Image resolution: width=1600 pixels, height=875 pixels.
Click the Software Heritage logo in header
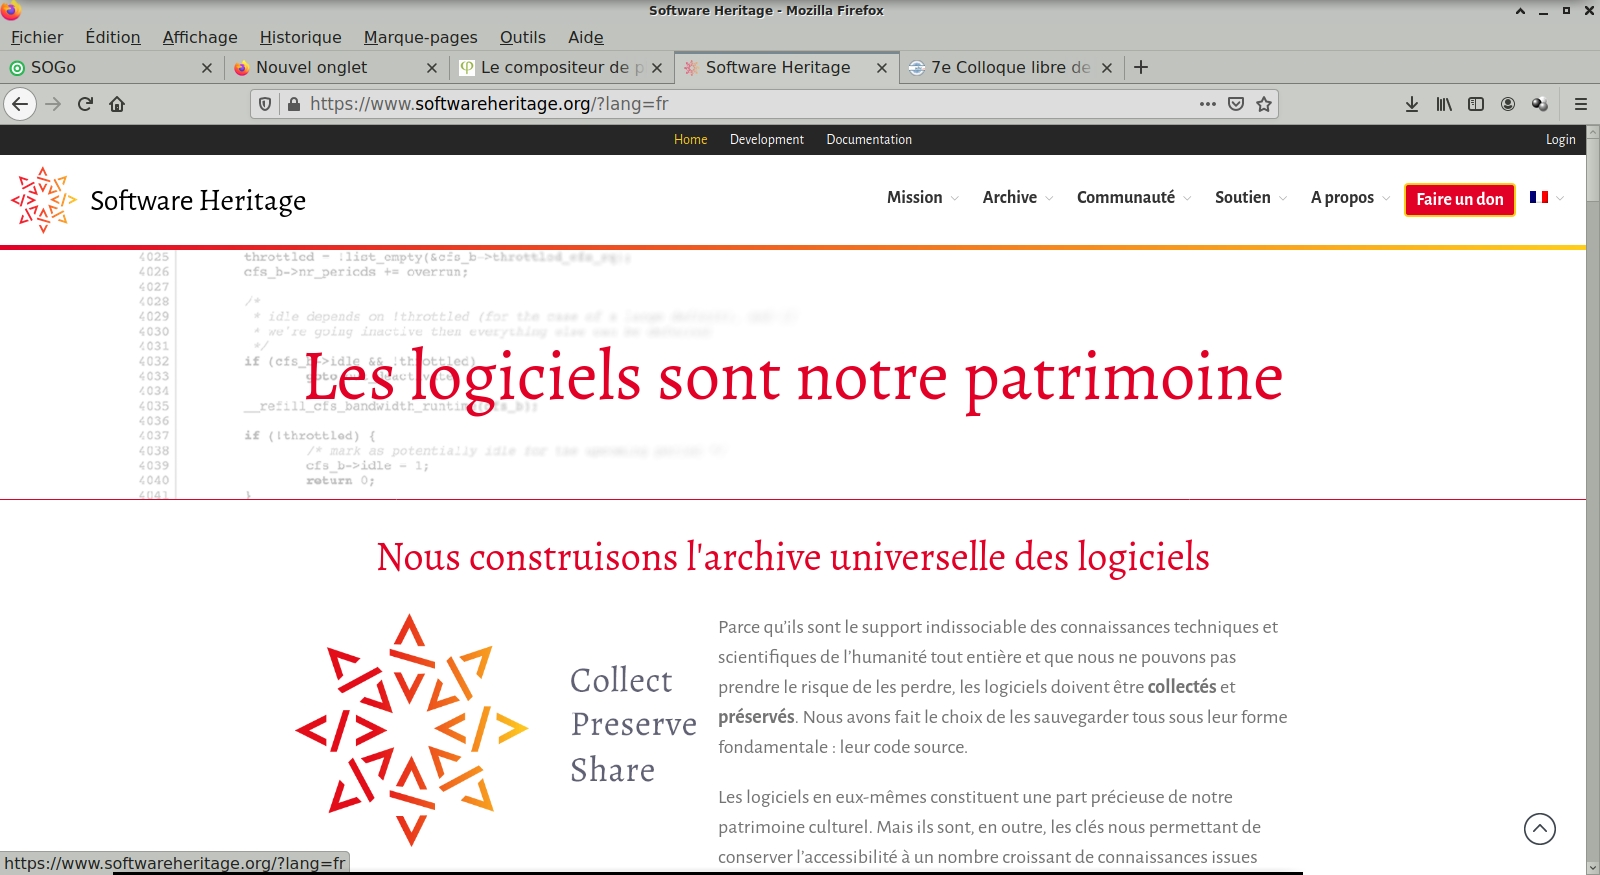tap(43, 200)
